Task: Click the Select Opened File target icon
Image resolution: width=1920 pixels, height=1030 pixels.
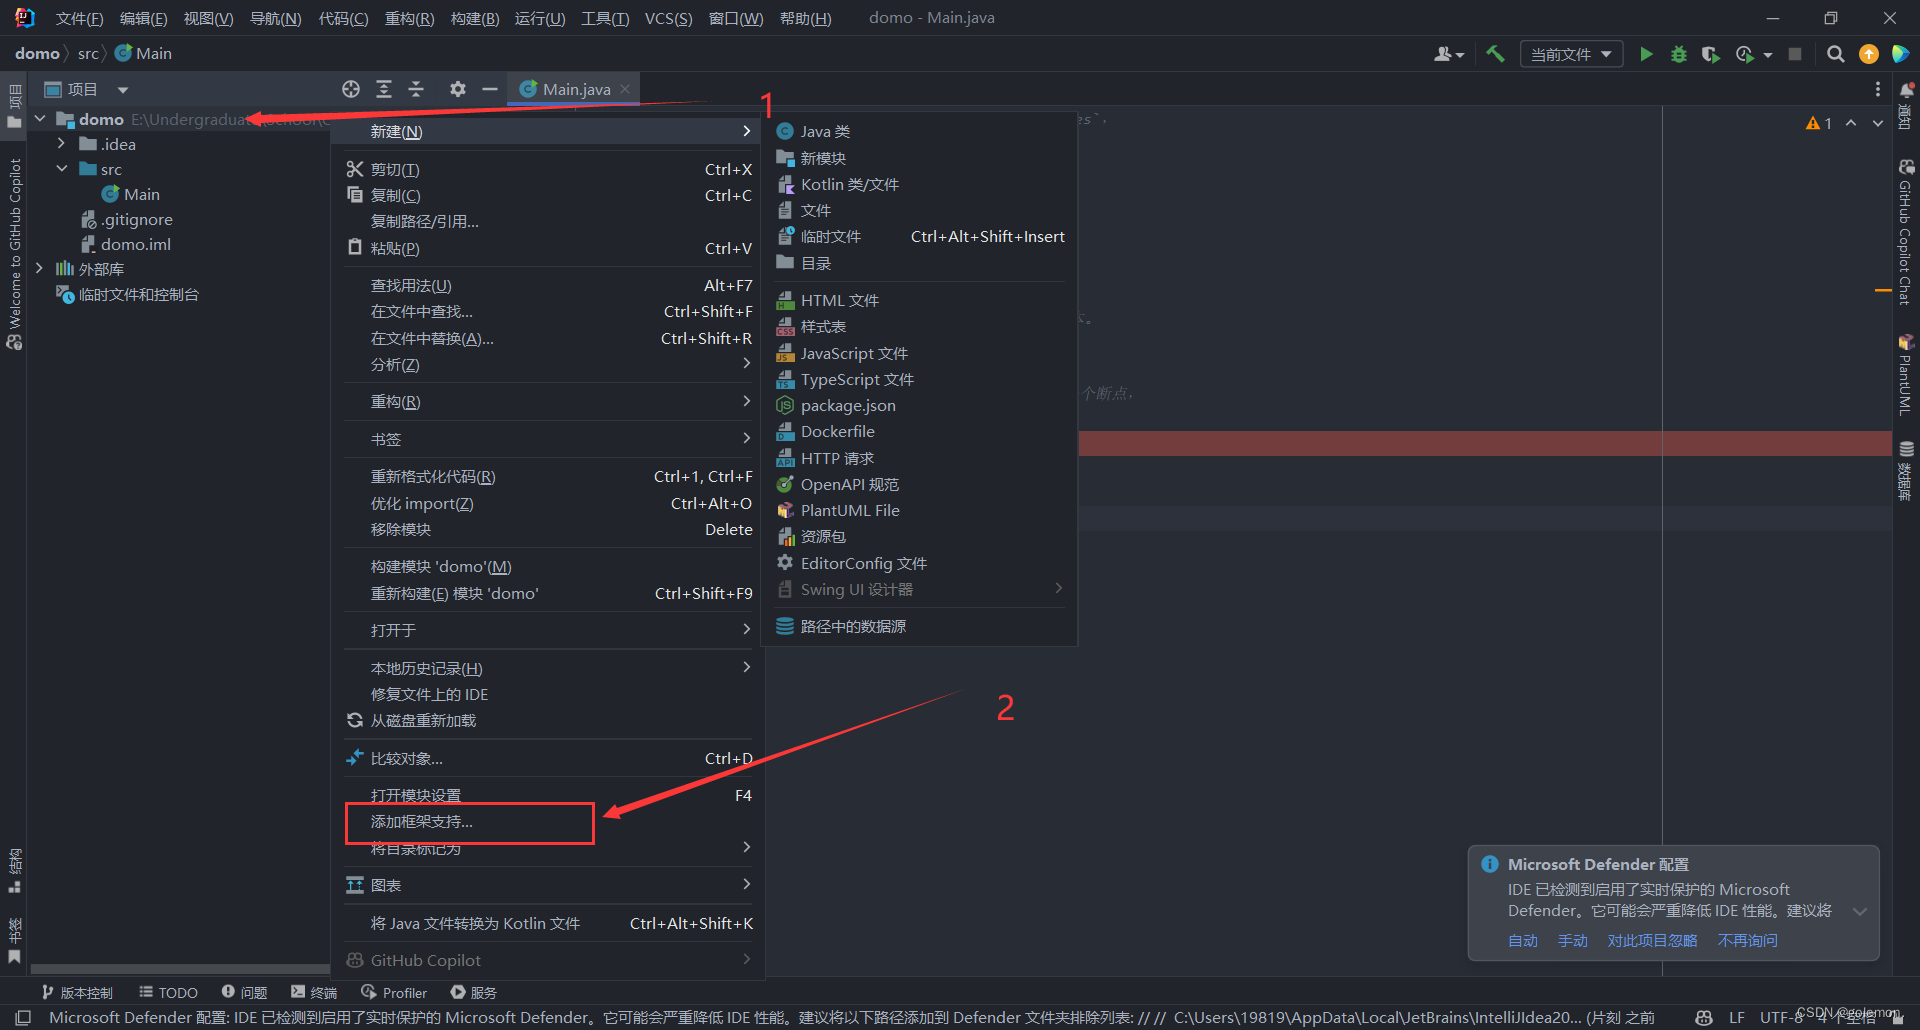Action: (x=350, y=89)
